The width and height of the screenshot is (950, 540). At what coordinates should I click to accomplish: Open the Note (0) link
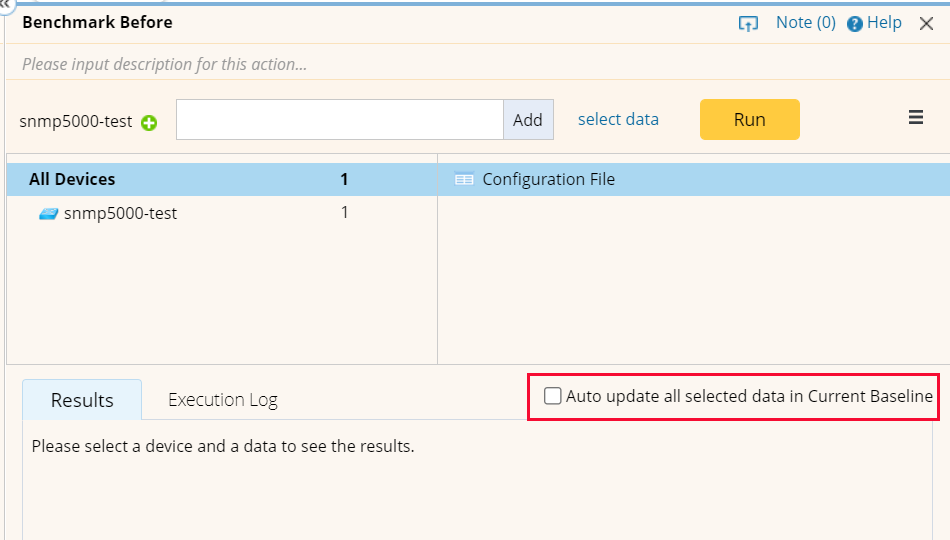(805, 22)
